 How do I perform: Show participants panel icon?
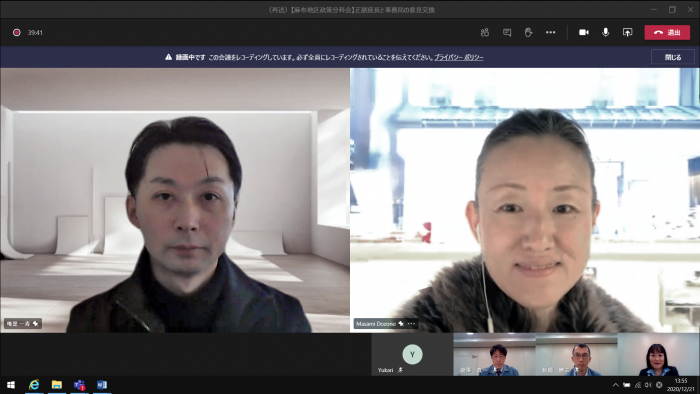(485, 32)
